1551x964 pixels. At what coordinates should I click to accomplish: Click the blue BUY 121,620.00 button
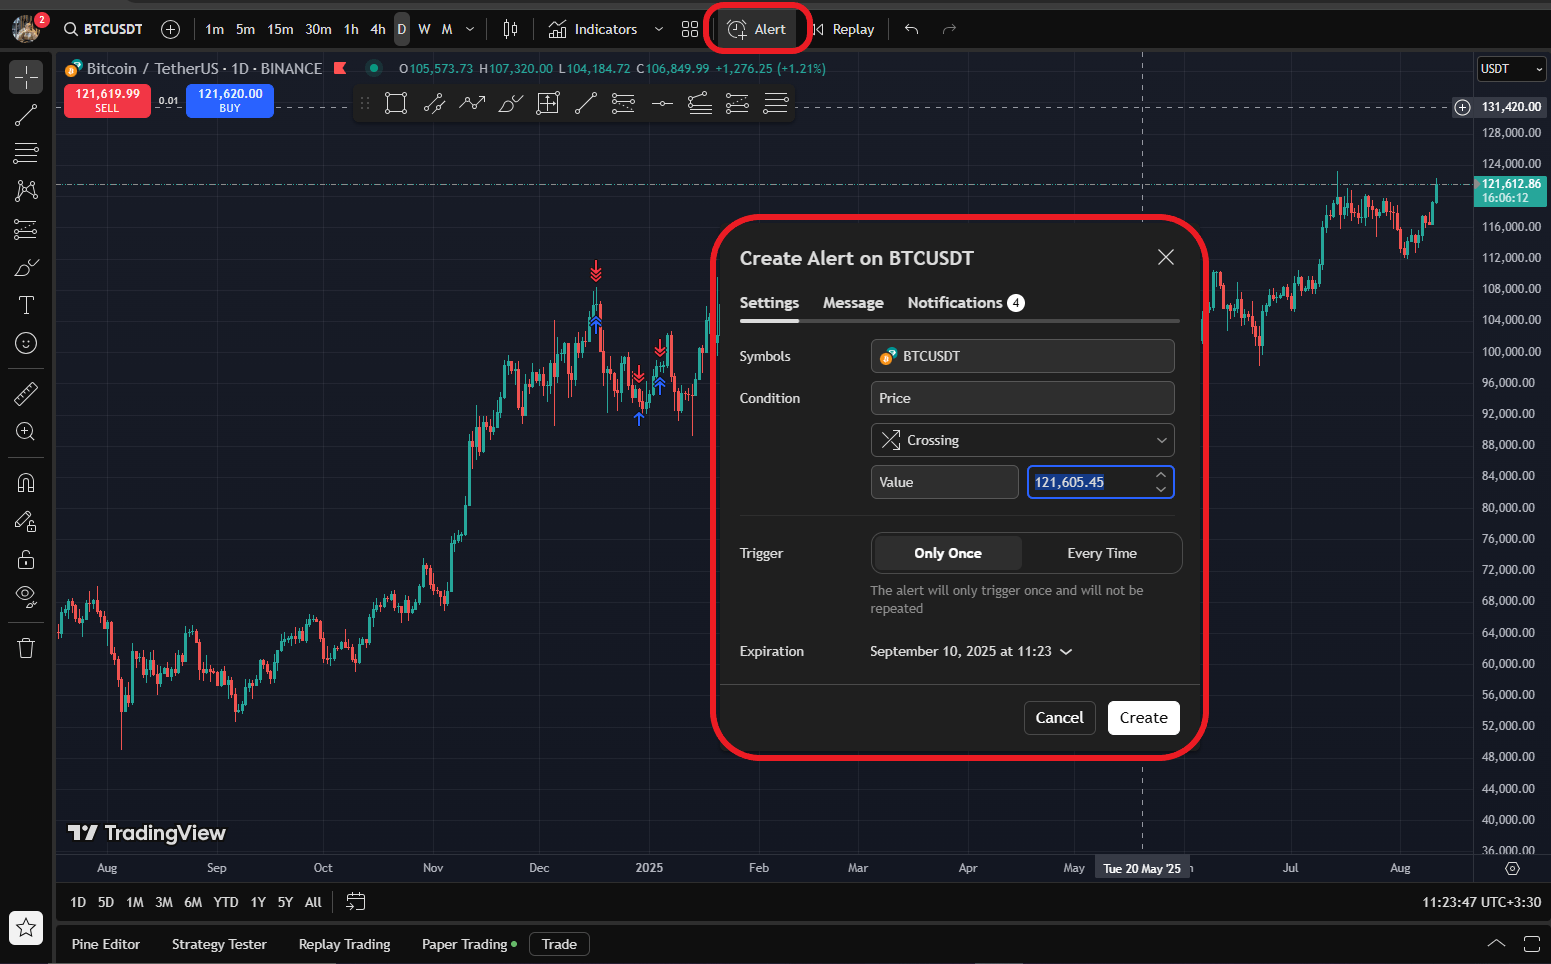pos(230,100)
